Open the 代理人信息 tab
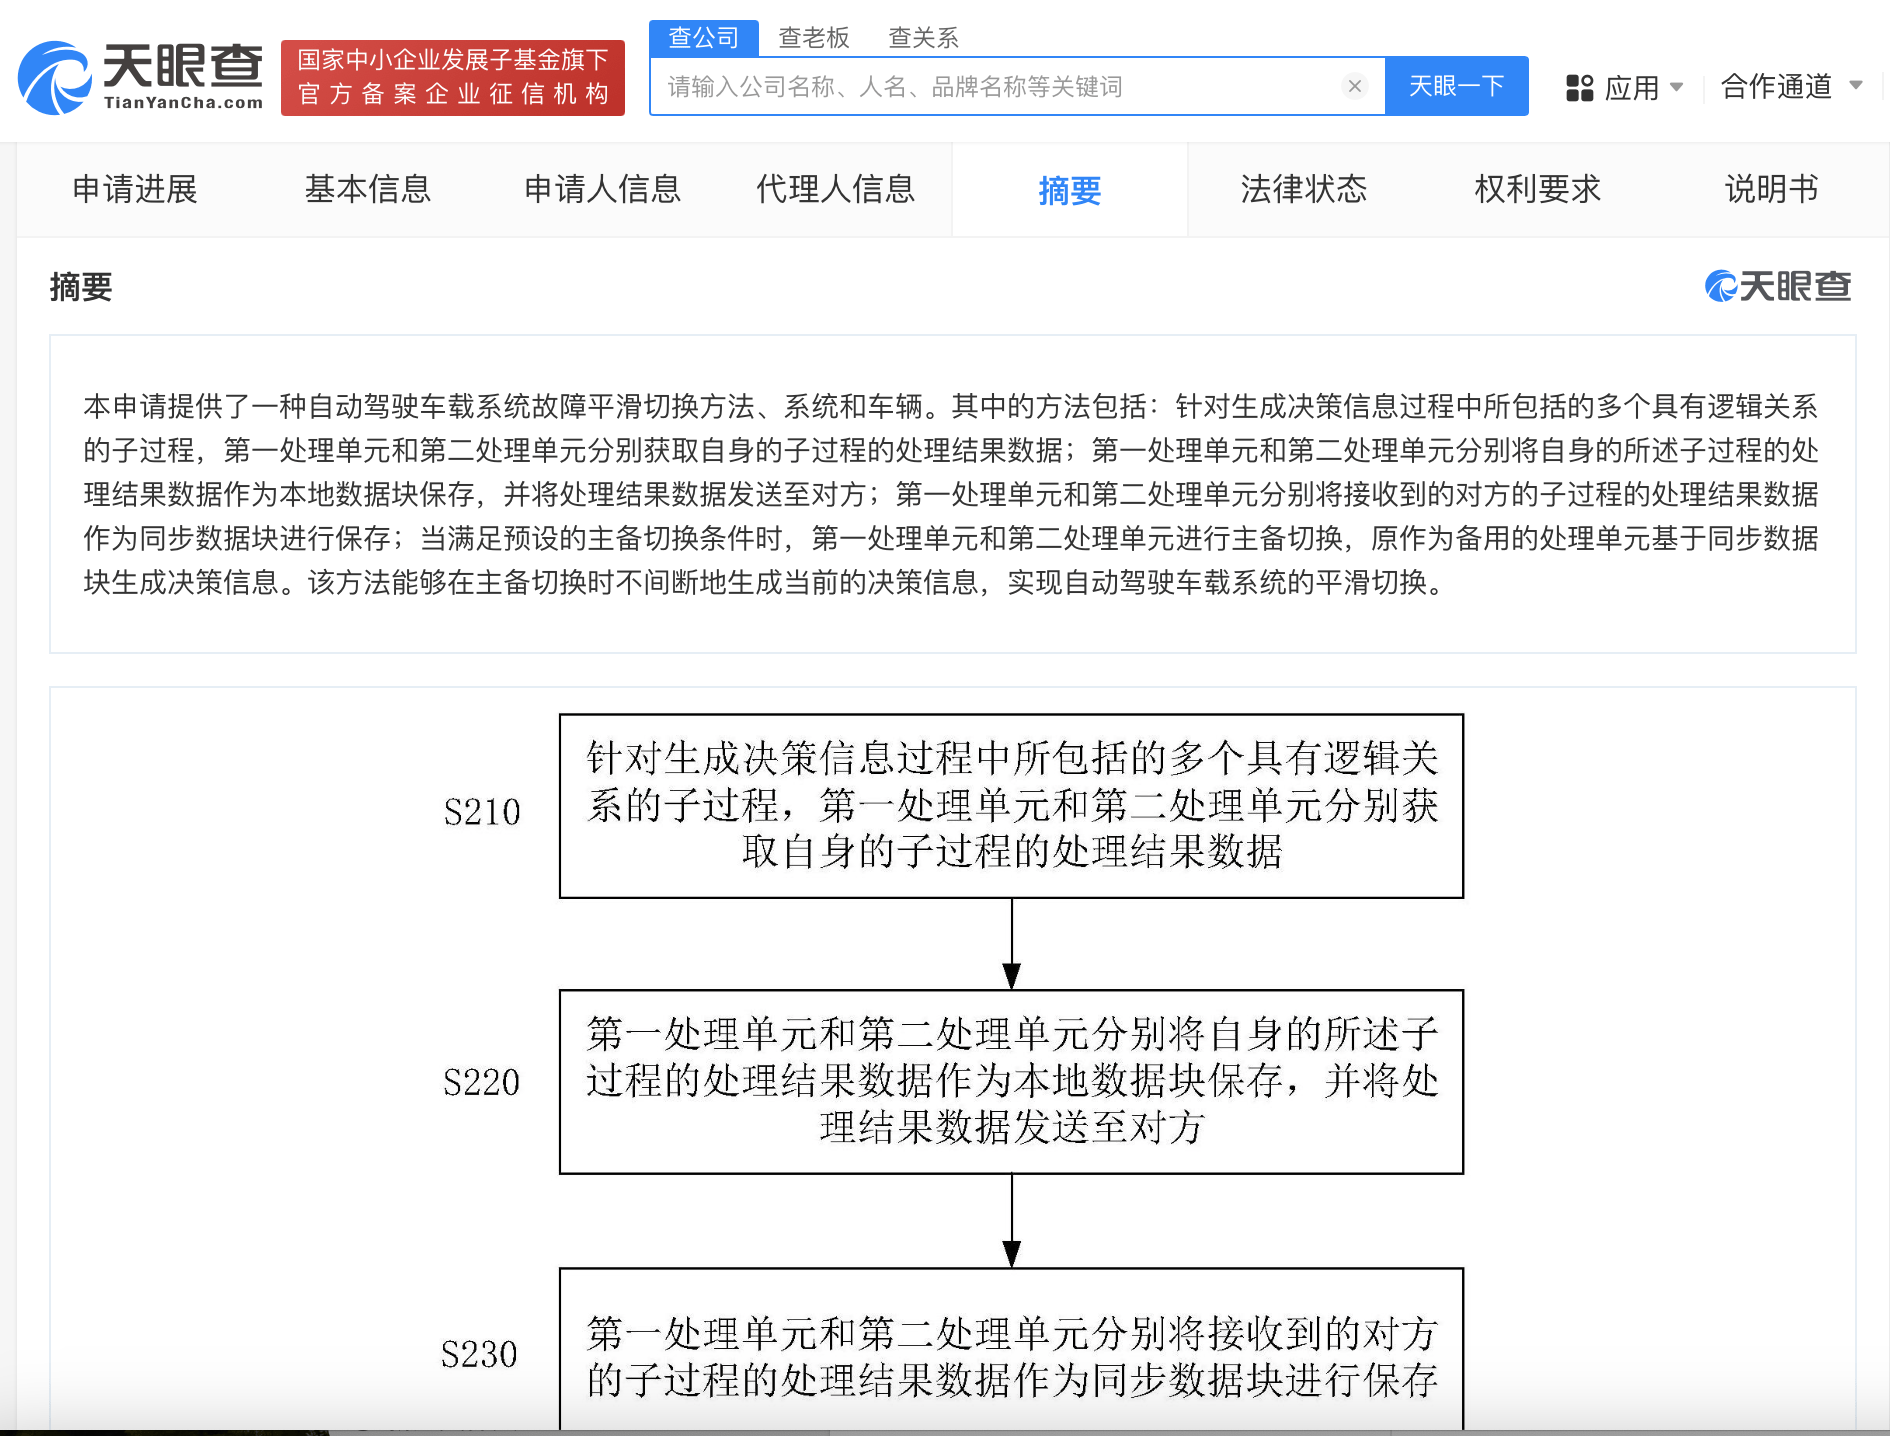The width and height of the screenshot is (1890, 1436). click(836, 189)
